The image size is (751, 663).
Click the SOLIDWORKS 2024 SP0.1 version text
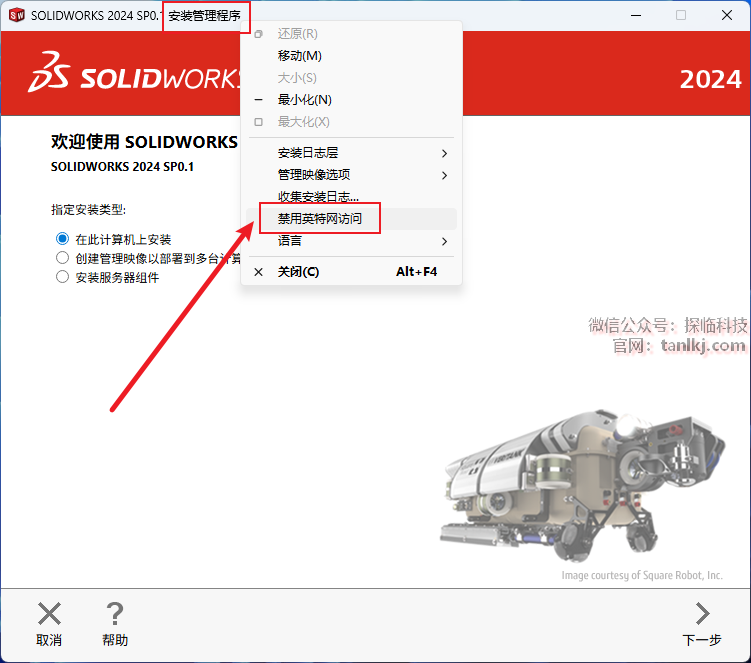[x=122, y=167]
